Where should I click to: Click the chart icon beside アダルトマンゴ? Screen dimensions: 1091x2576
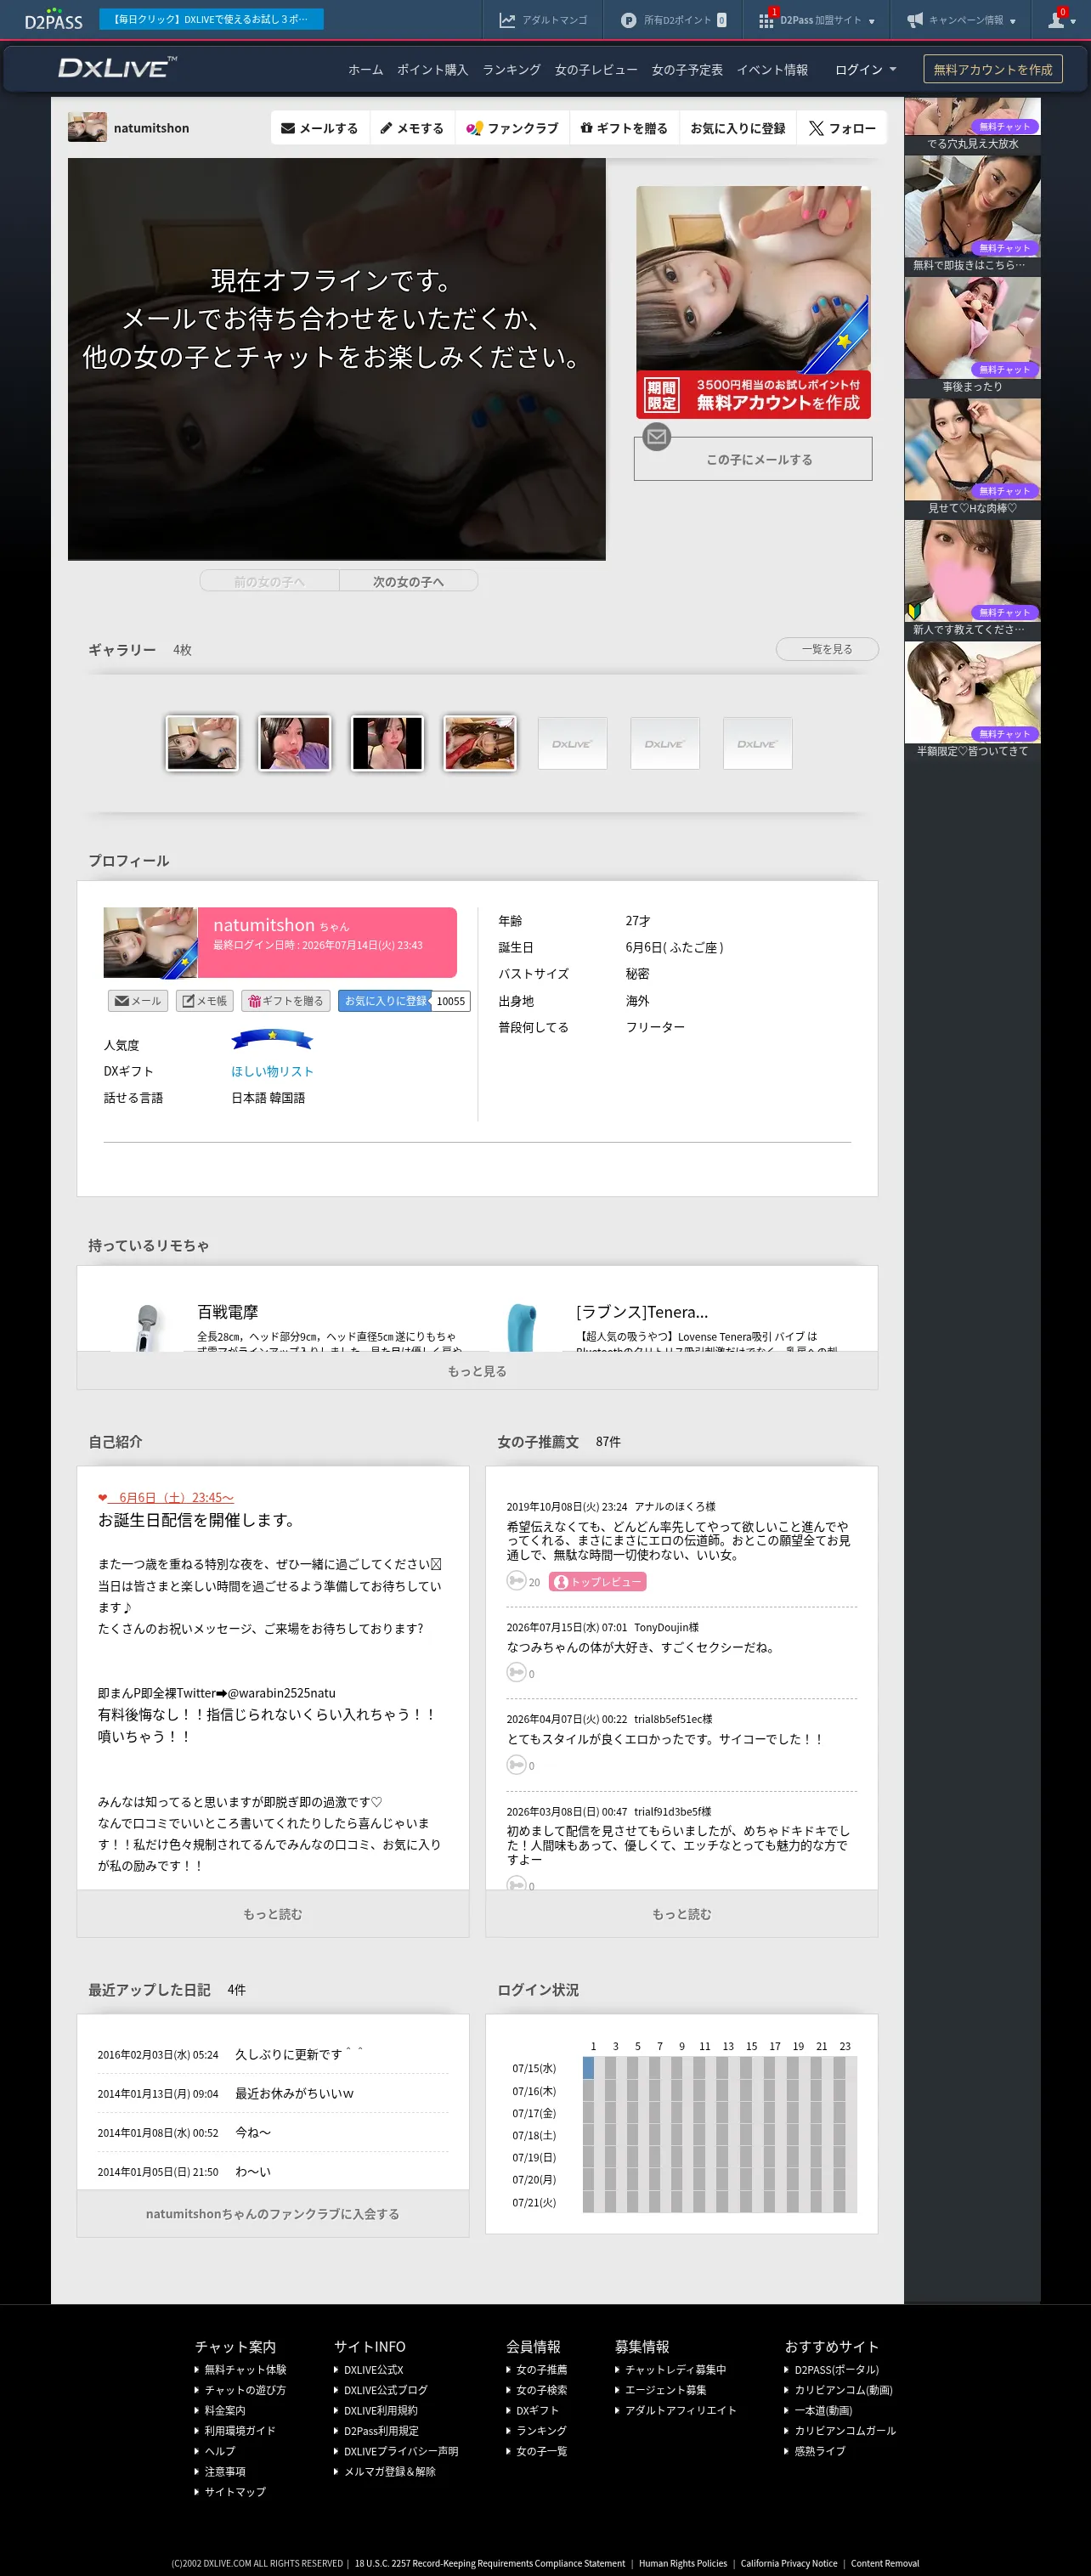[x=507, y=20]
